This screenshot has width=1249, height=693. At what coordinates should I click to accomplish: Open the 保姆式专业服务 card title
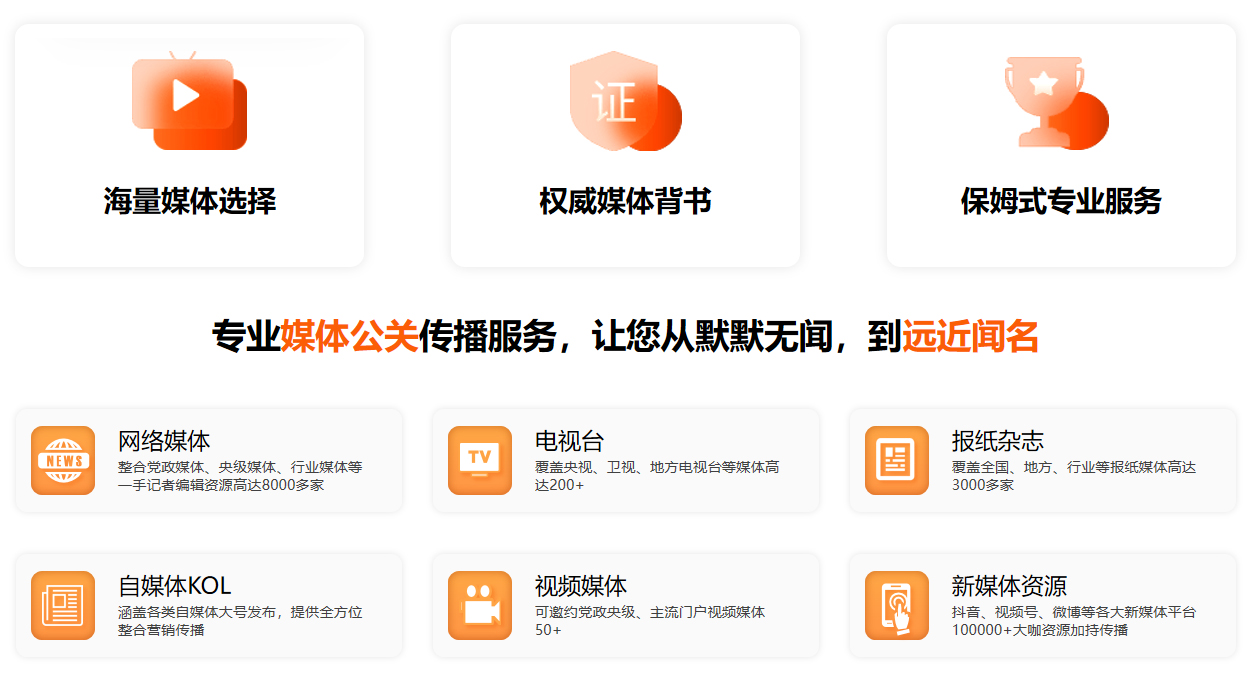(1061, 201)
